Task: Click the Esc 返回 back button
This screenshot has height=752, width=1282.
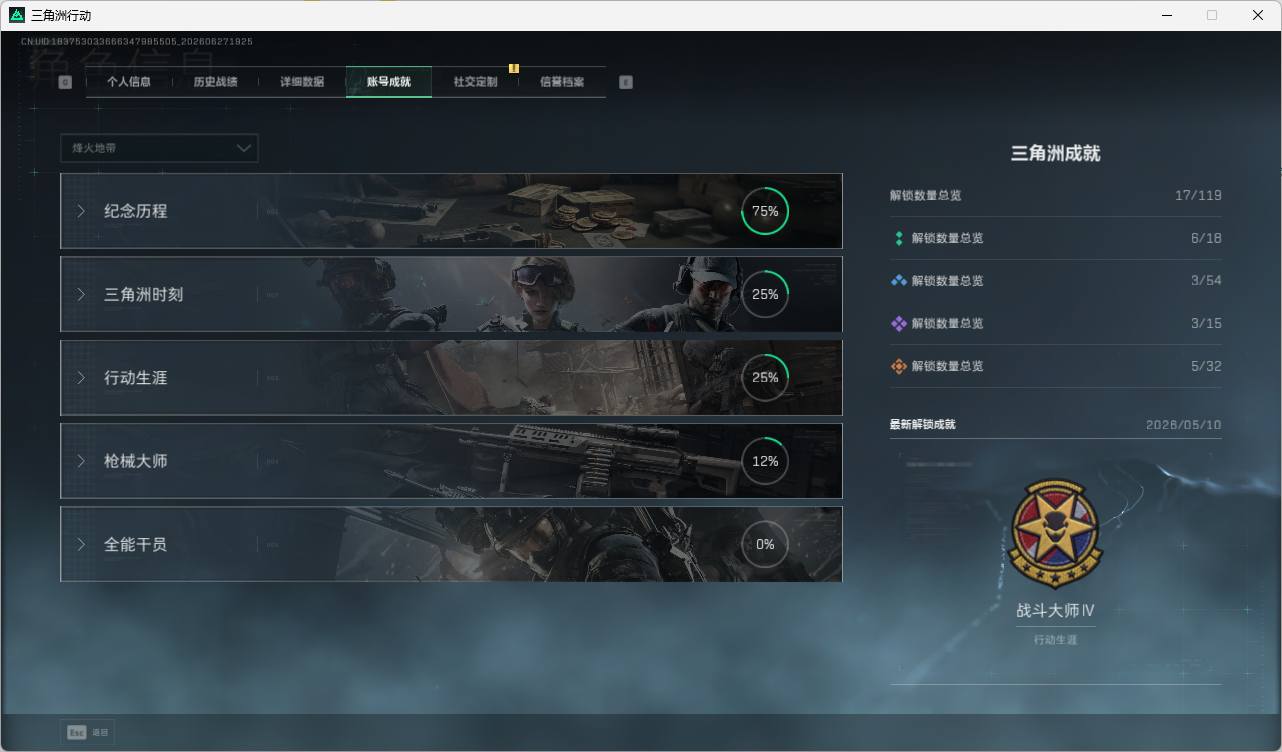Action: coord(87,732)
